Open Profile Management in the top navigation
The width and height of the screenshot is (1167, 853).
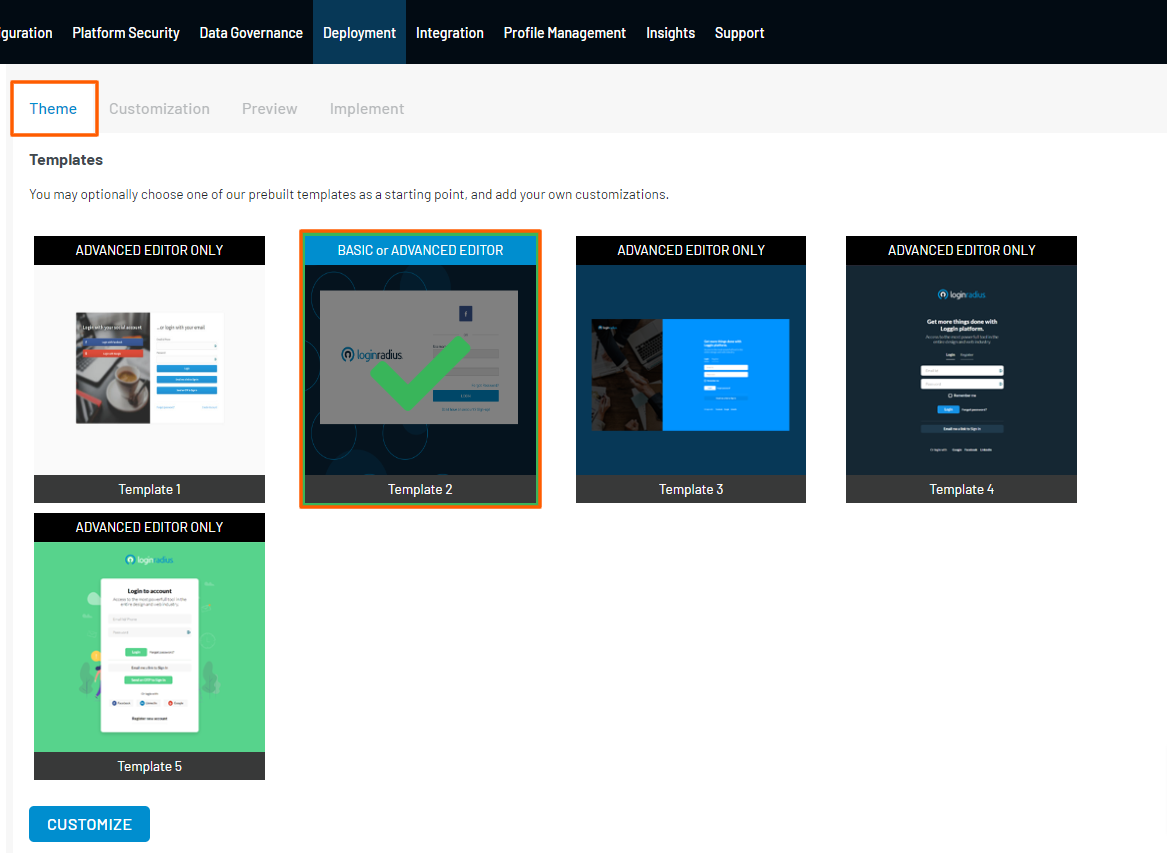point(564,33)
